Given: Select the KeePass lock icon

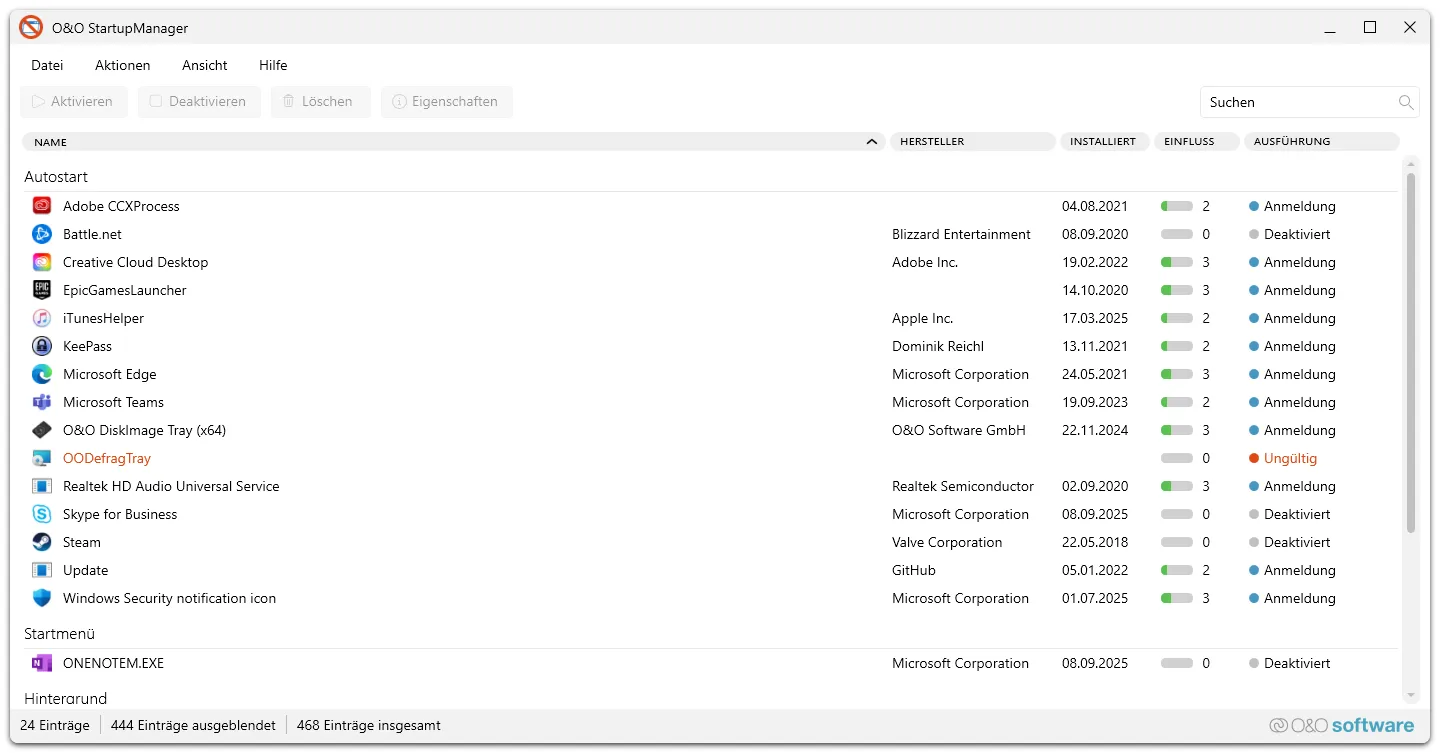Looking at the screenshot, I should (42, 346).
